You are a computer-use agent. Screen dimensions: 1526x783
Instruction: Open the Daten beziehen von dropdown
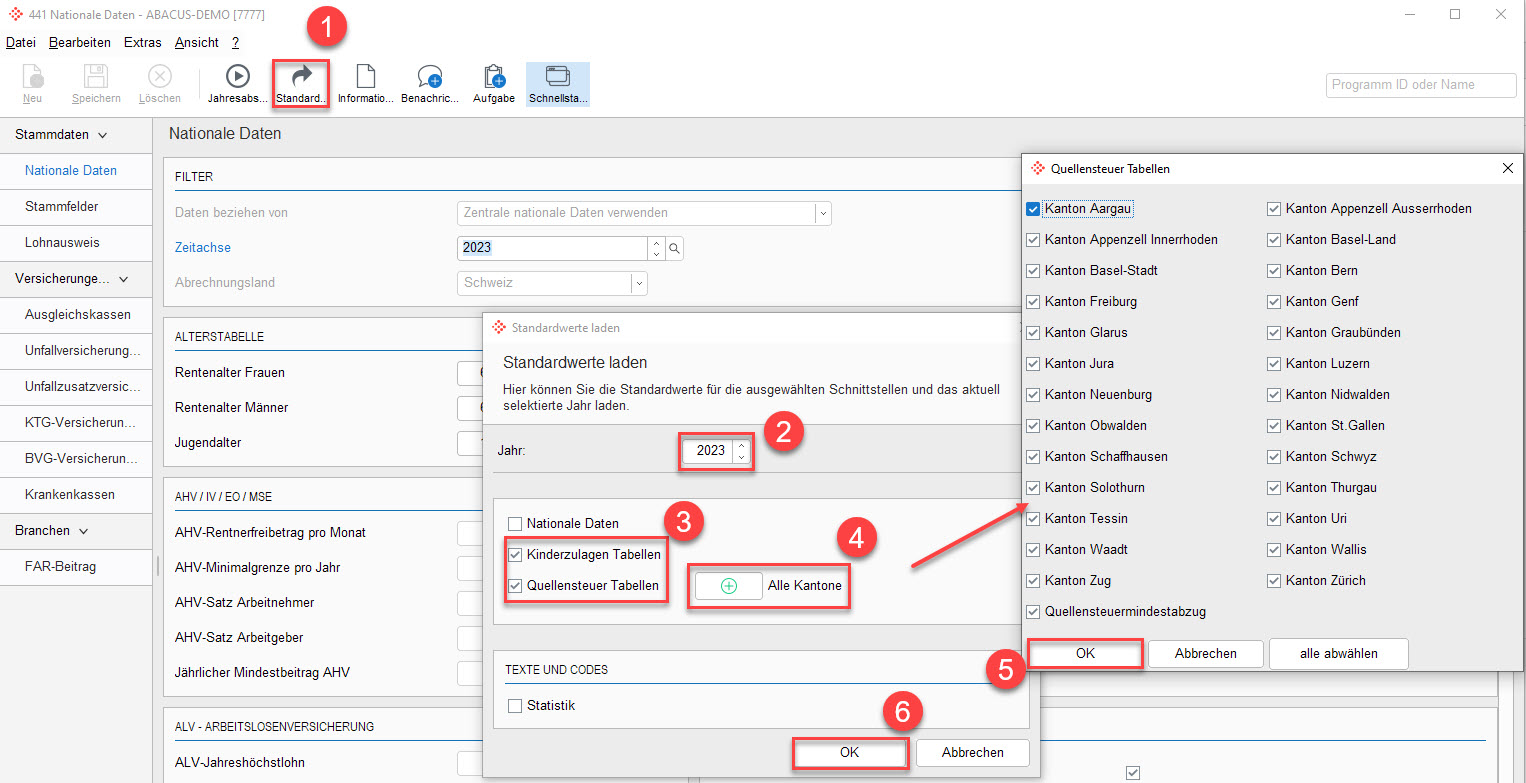pyautogui.click(x=823, y=213)
